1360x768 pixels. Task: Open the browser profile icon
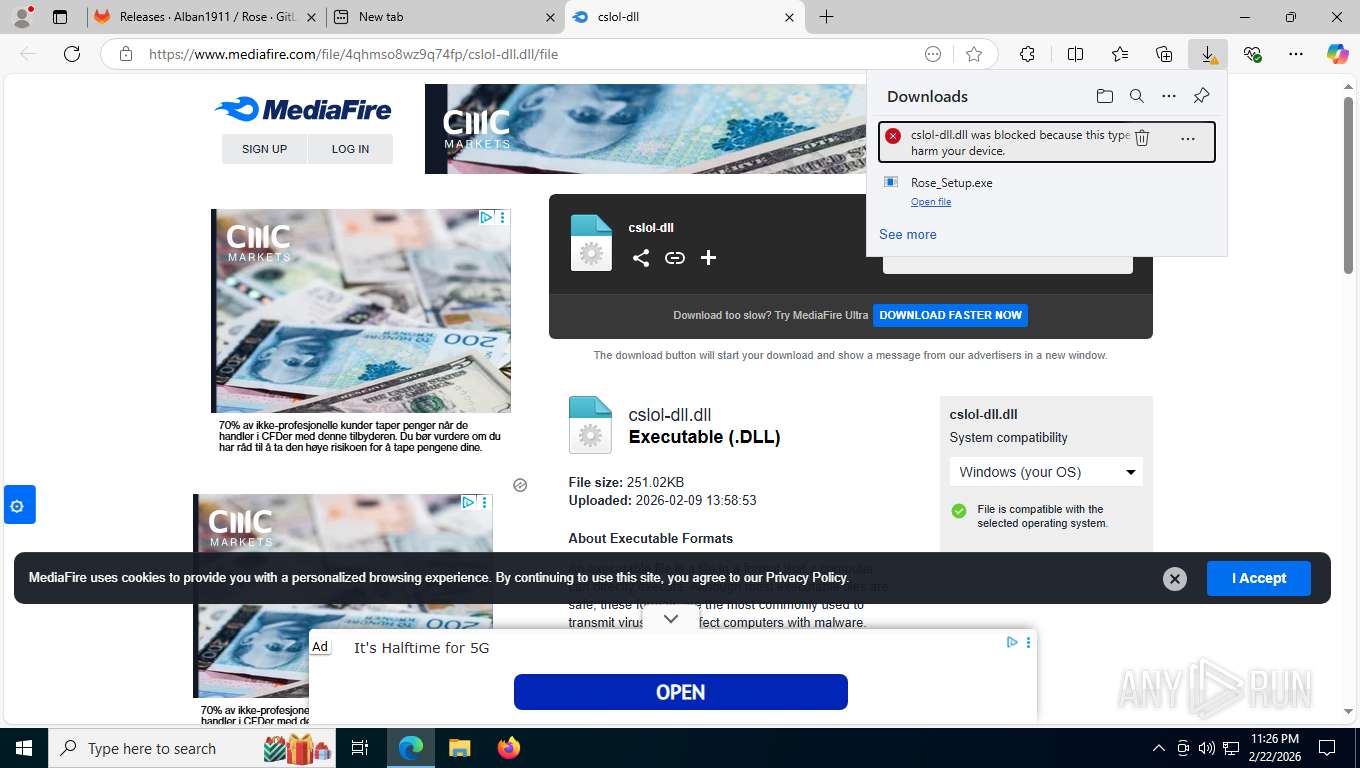[x=21, y=17]
